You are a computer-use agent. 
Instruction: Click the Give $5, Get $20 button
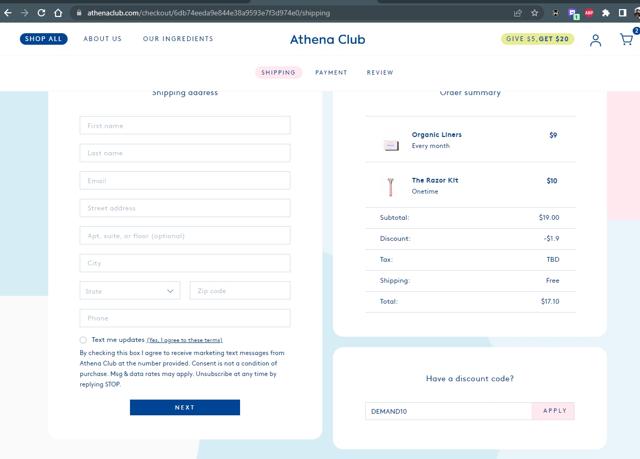538,39
